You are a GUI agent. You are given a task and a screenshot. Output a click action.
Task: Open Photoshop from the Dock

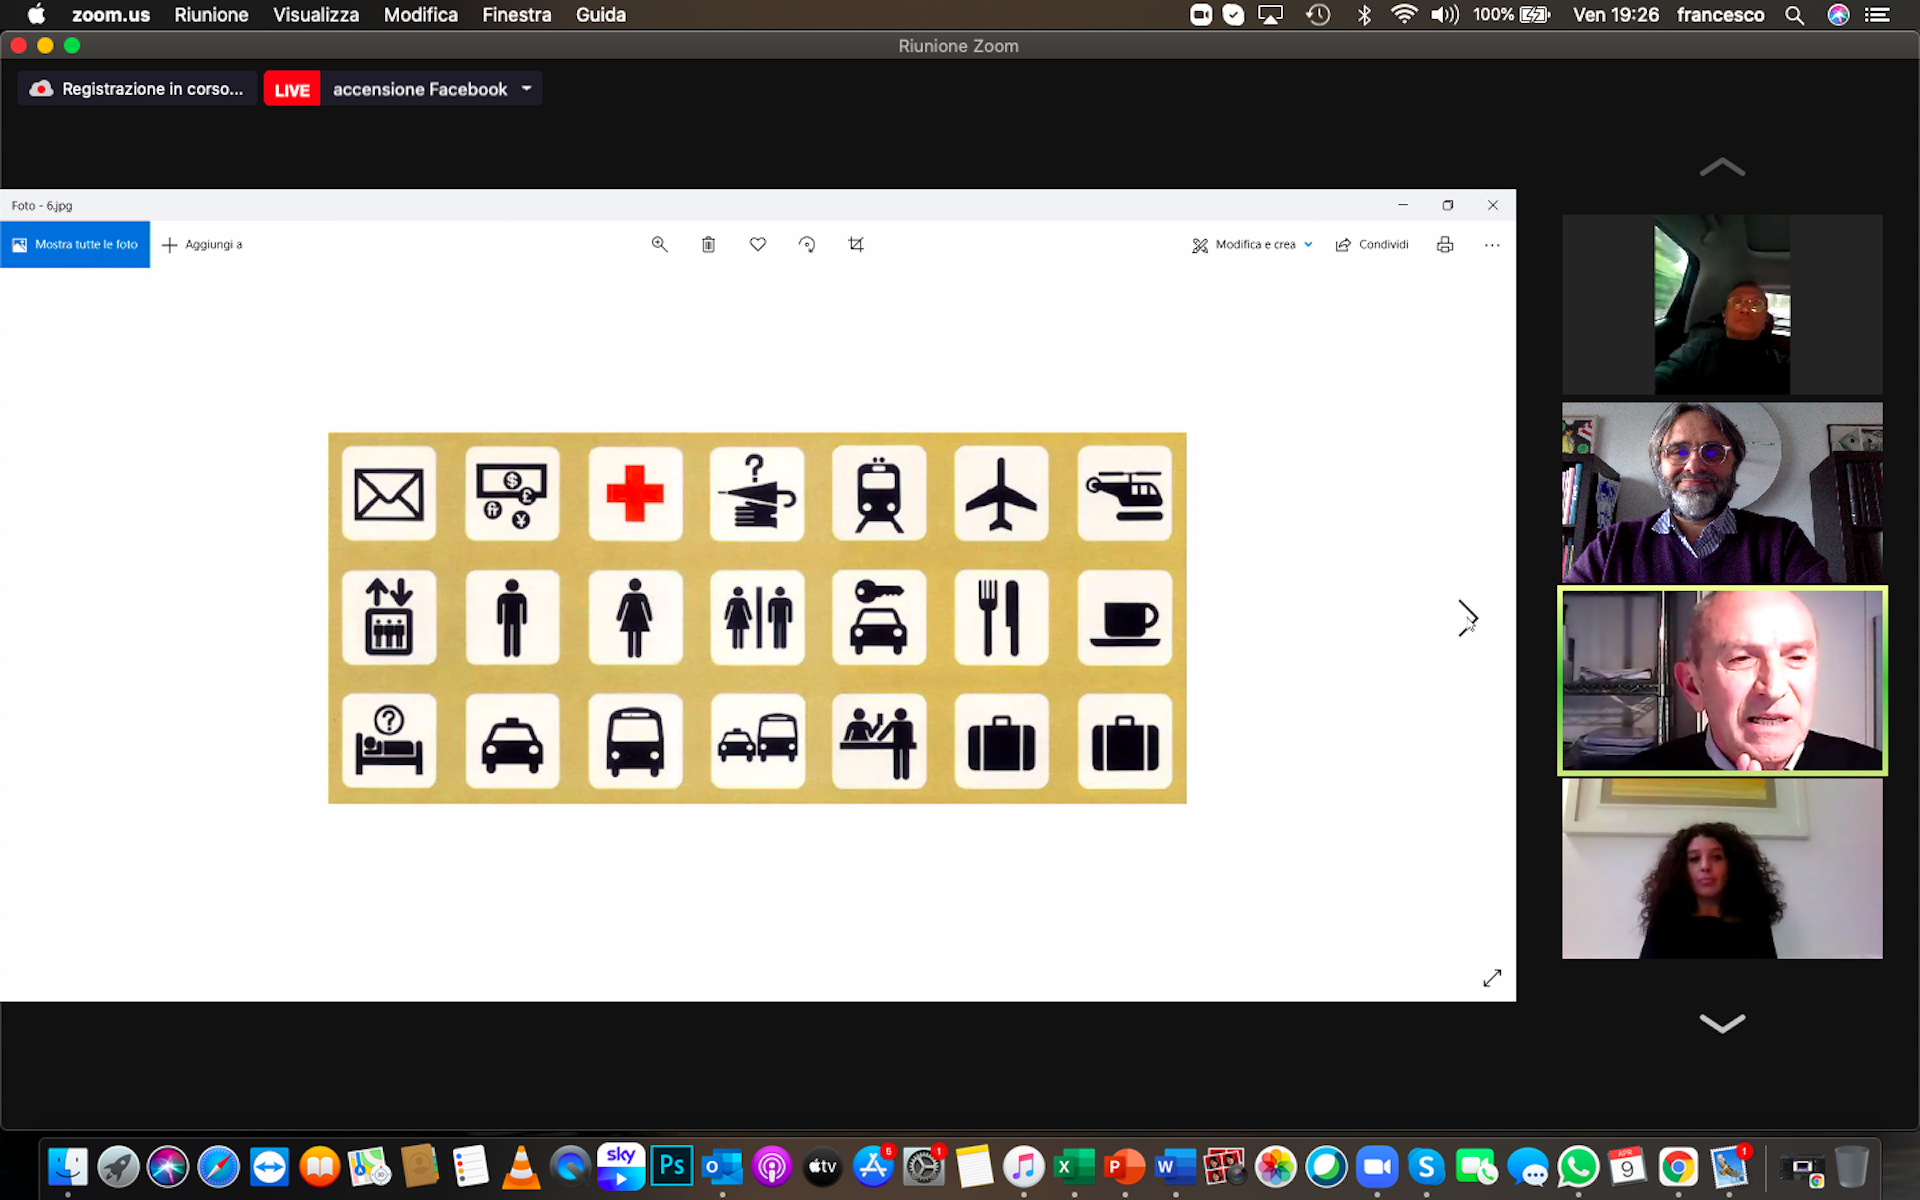click(671, 1166)
